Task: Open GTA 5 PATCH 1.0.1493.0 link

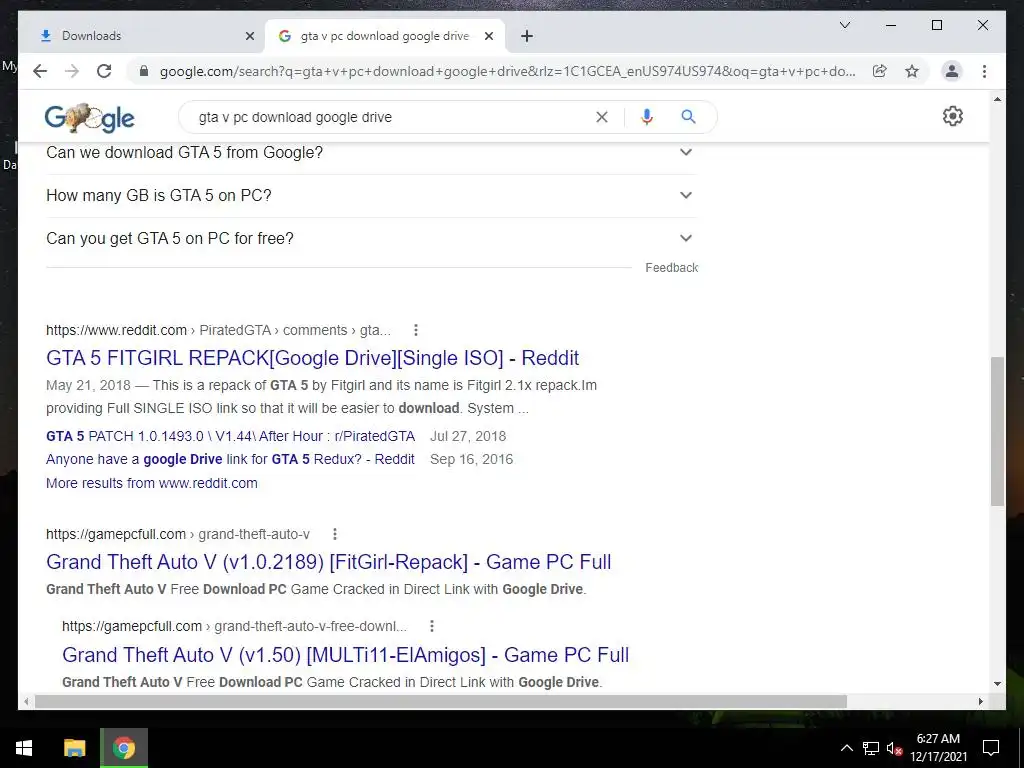Action: pyautogui.click(x=231, y=436)
